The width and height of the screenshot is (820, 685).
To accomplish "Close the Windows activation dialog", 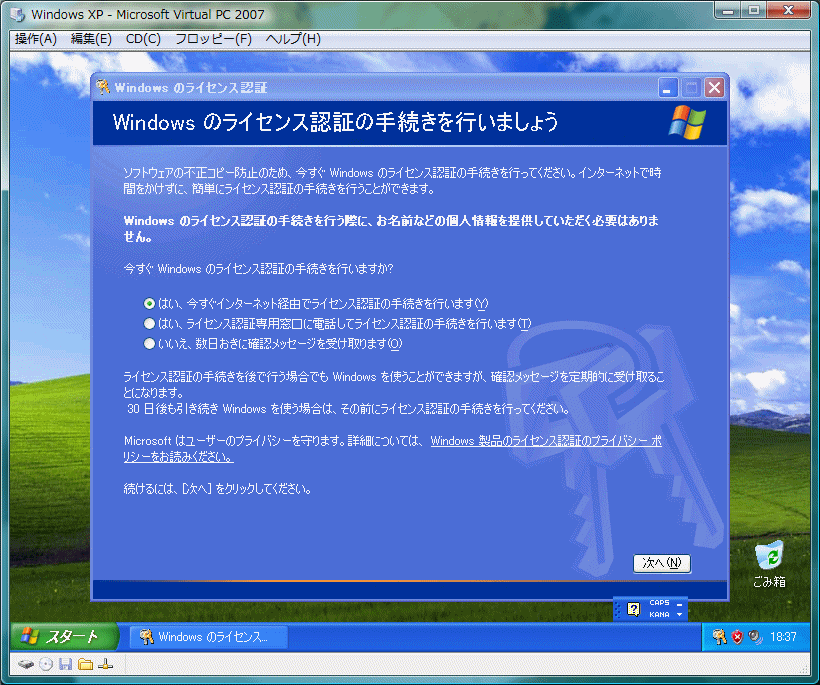I will pos(714,88).
